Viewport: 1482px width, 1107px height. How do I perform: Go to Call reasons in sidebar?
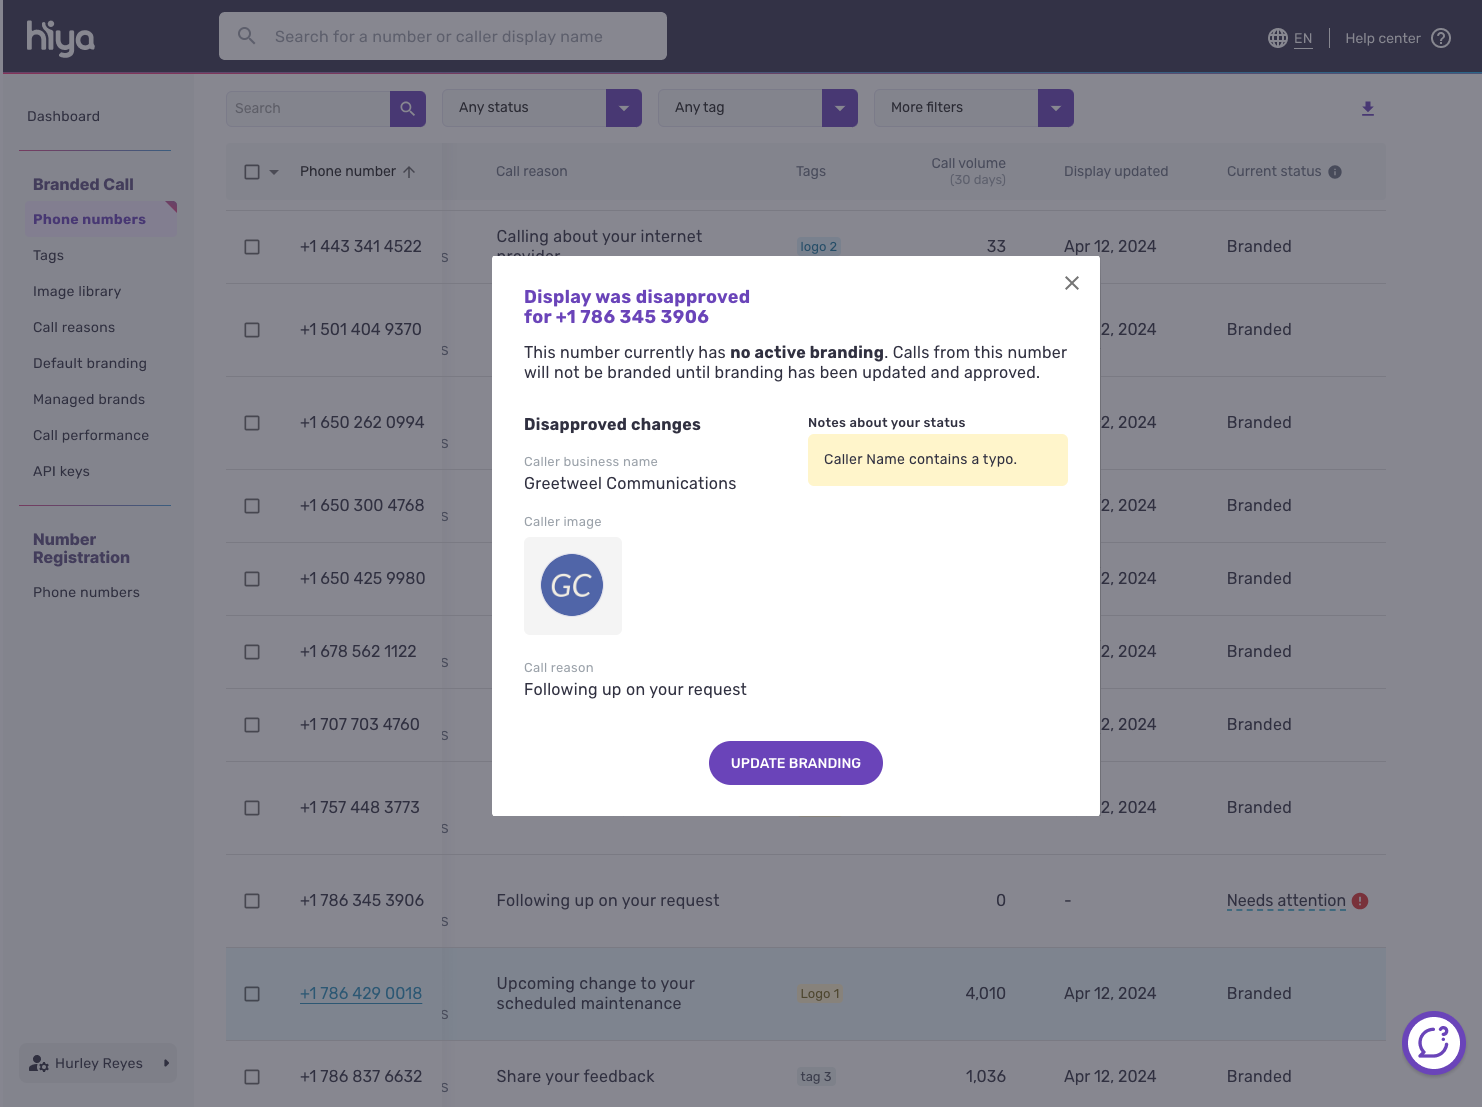74,327
